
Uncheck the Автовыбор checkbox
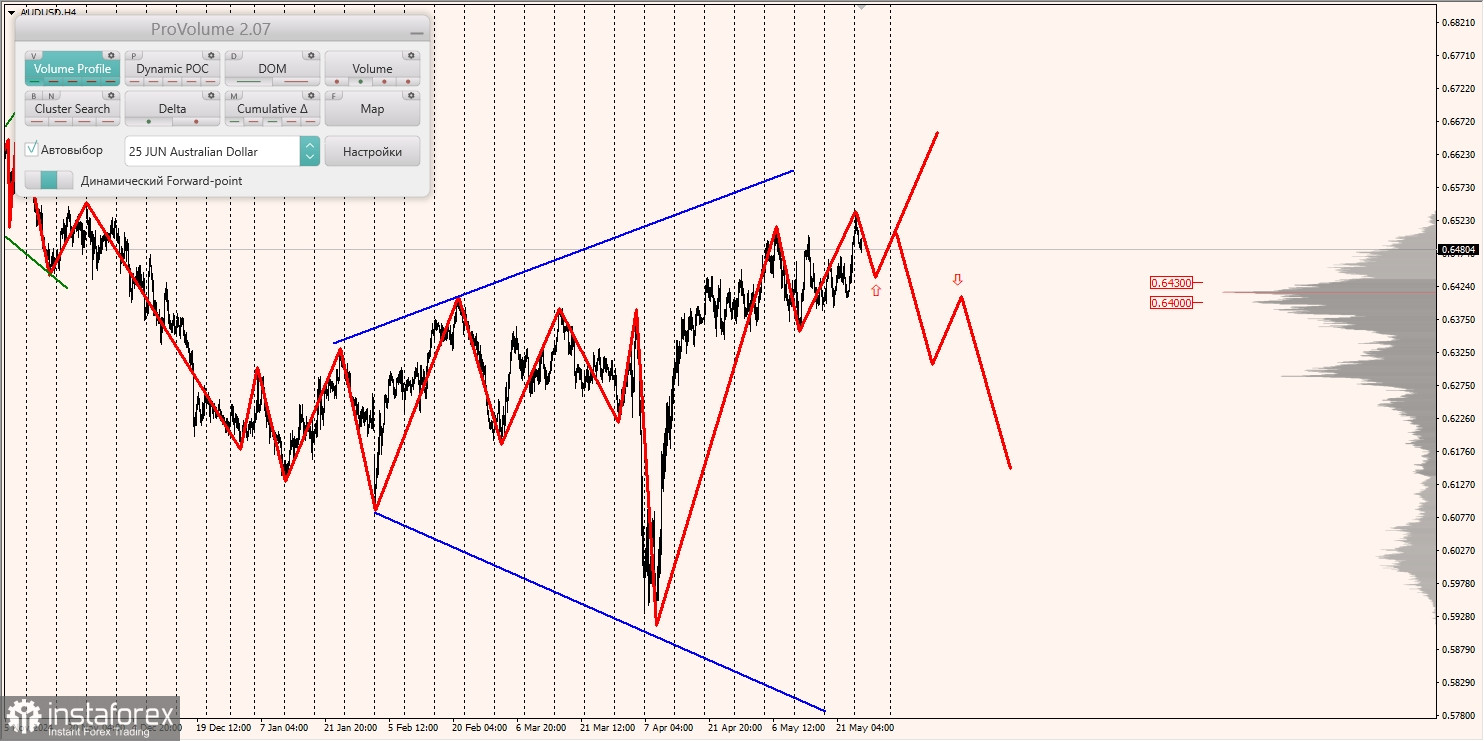coord(31,148)
